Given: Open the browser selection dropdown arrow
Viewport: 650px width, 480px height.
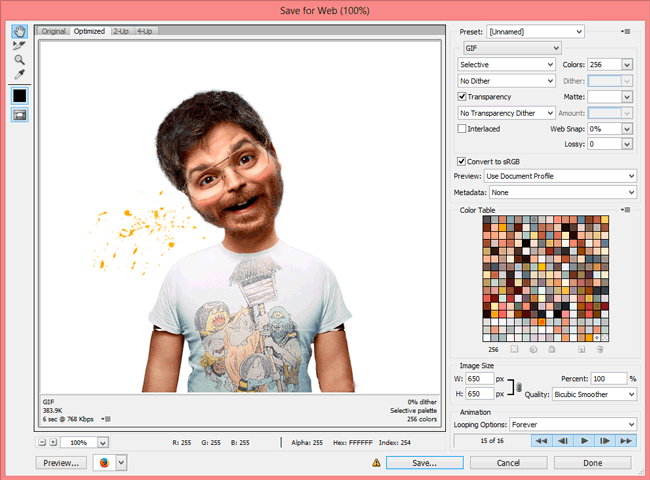Looking at the screenshot, I should pos(121,463).
